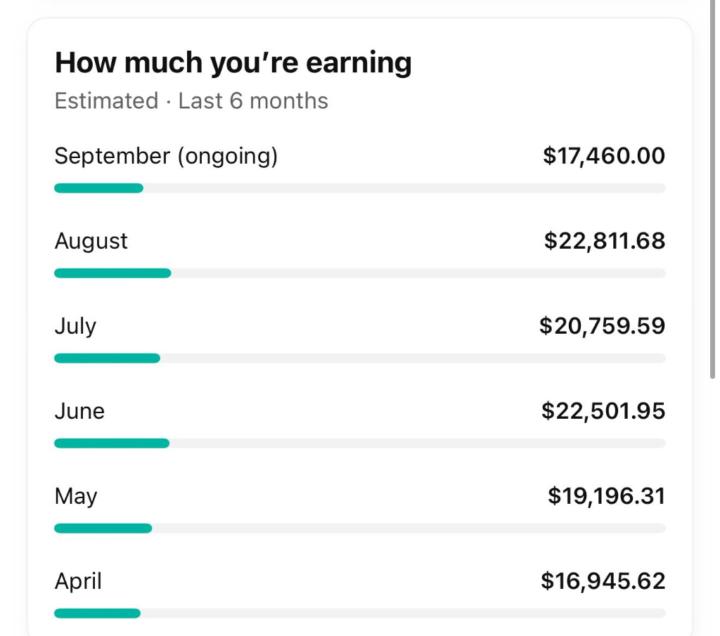Viewport: 720px width, 636px height.
Task: Click the "How much you're earning" heading
Action: point(233,63)
